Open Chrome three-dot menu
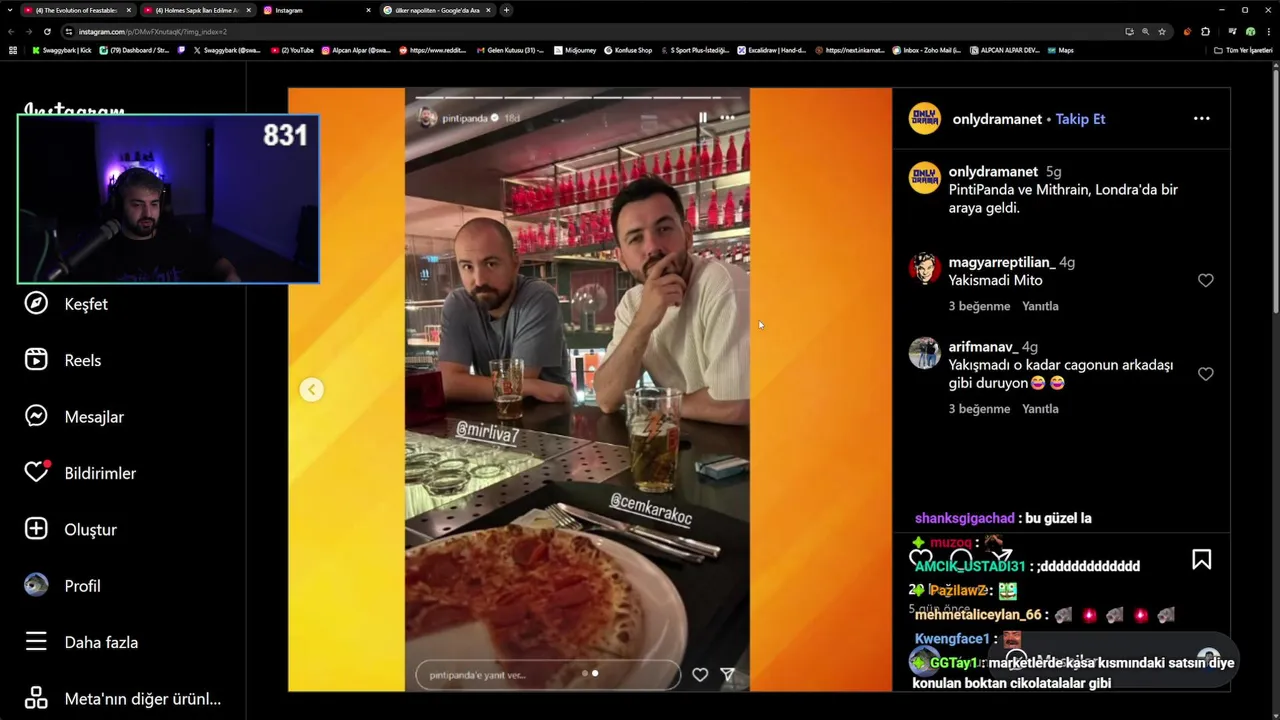Screen dimensions: 1280x720 [1267, 31]
